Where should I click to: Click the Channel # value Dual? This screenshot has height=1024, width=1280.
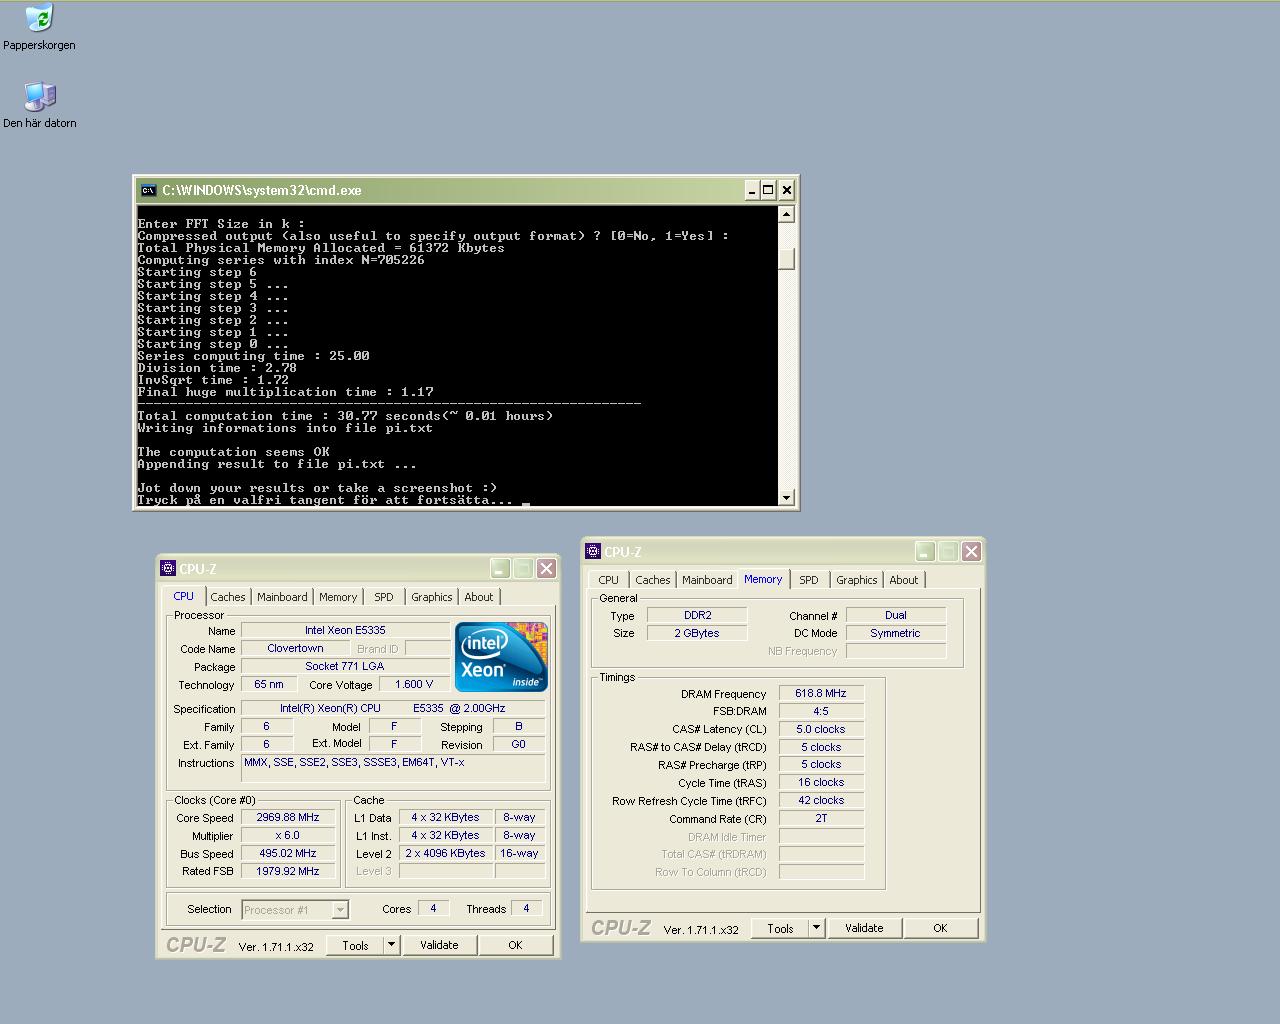pos(896,615)
